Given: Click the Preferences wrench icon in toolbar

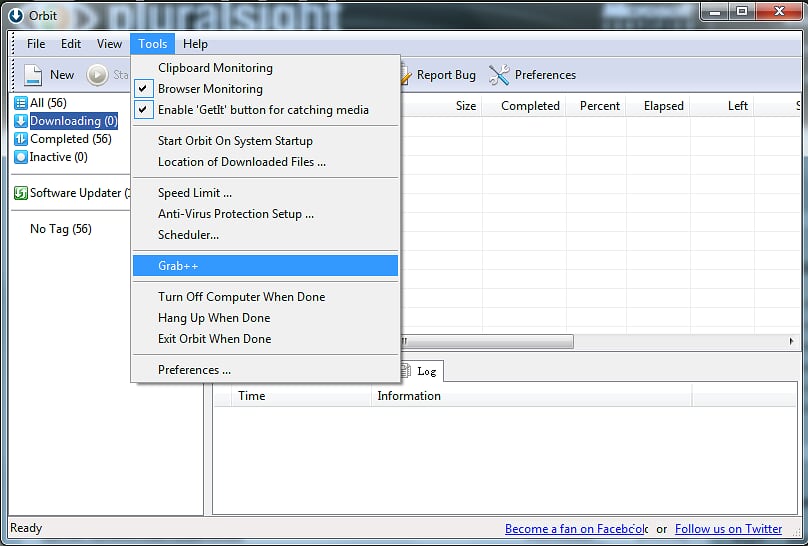Looking at the screenshot, I should [x=499, y=75].
